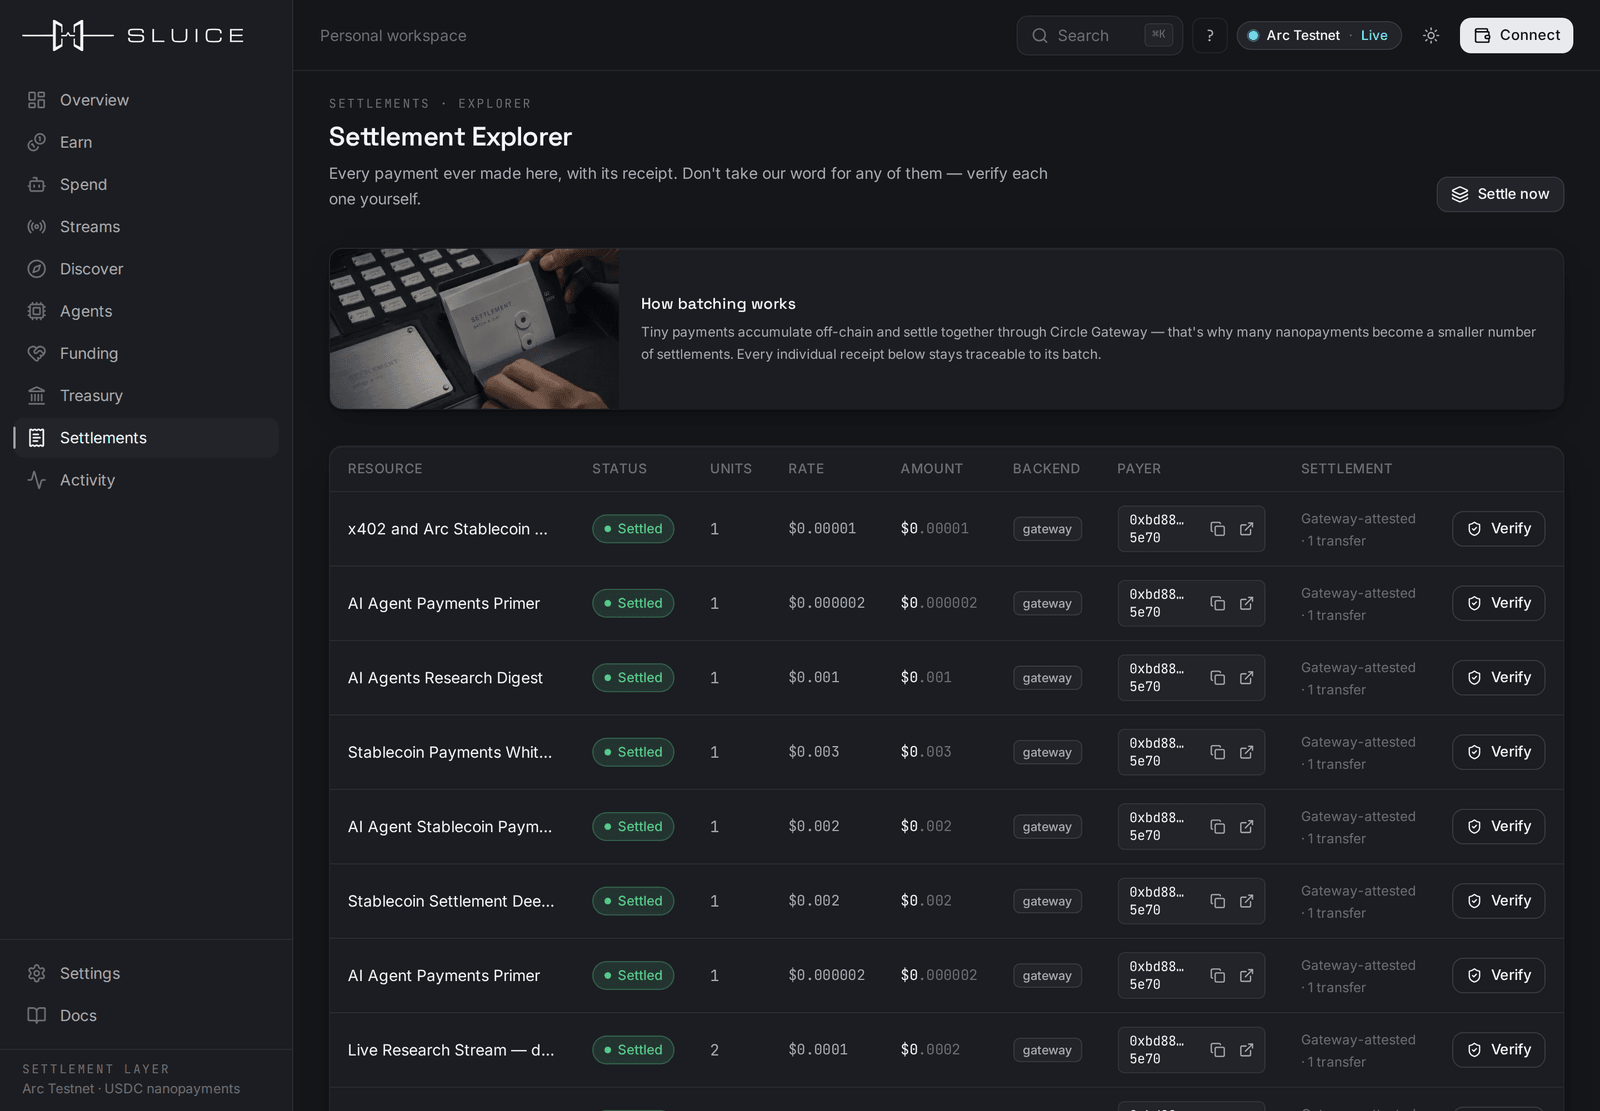Click the SETTLEMENT column header
This screenshot has height=1111, width=1600.
coord(1346,469)
